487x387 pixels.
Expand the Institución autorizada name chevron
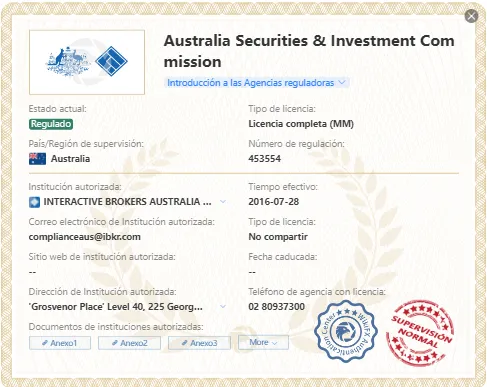point(223,202)
